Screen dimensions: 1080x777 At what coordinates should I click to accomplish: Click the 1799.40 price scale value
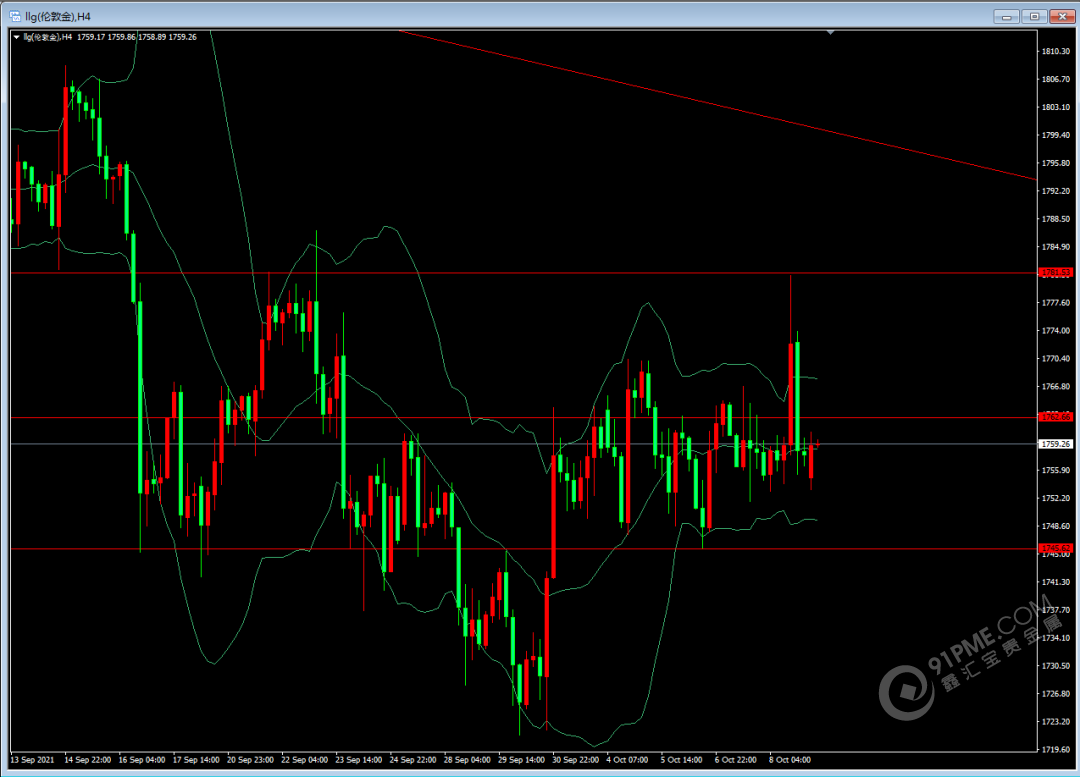tap(1056, 135)
